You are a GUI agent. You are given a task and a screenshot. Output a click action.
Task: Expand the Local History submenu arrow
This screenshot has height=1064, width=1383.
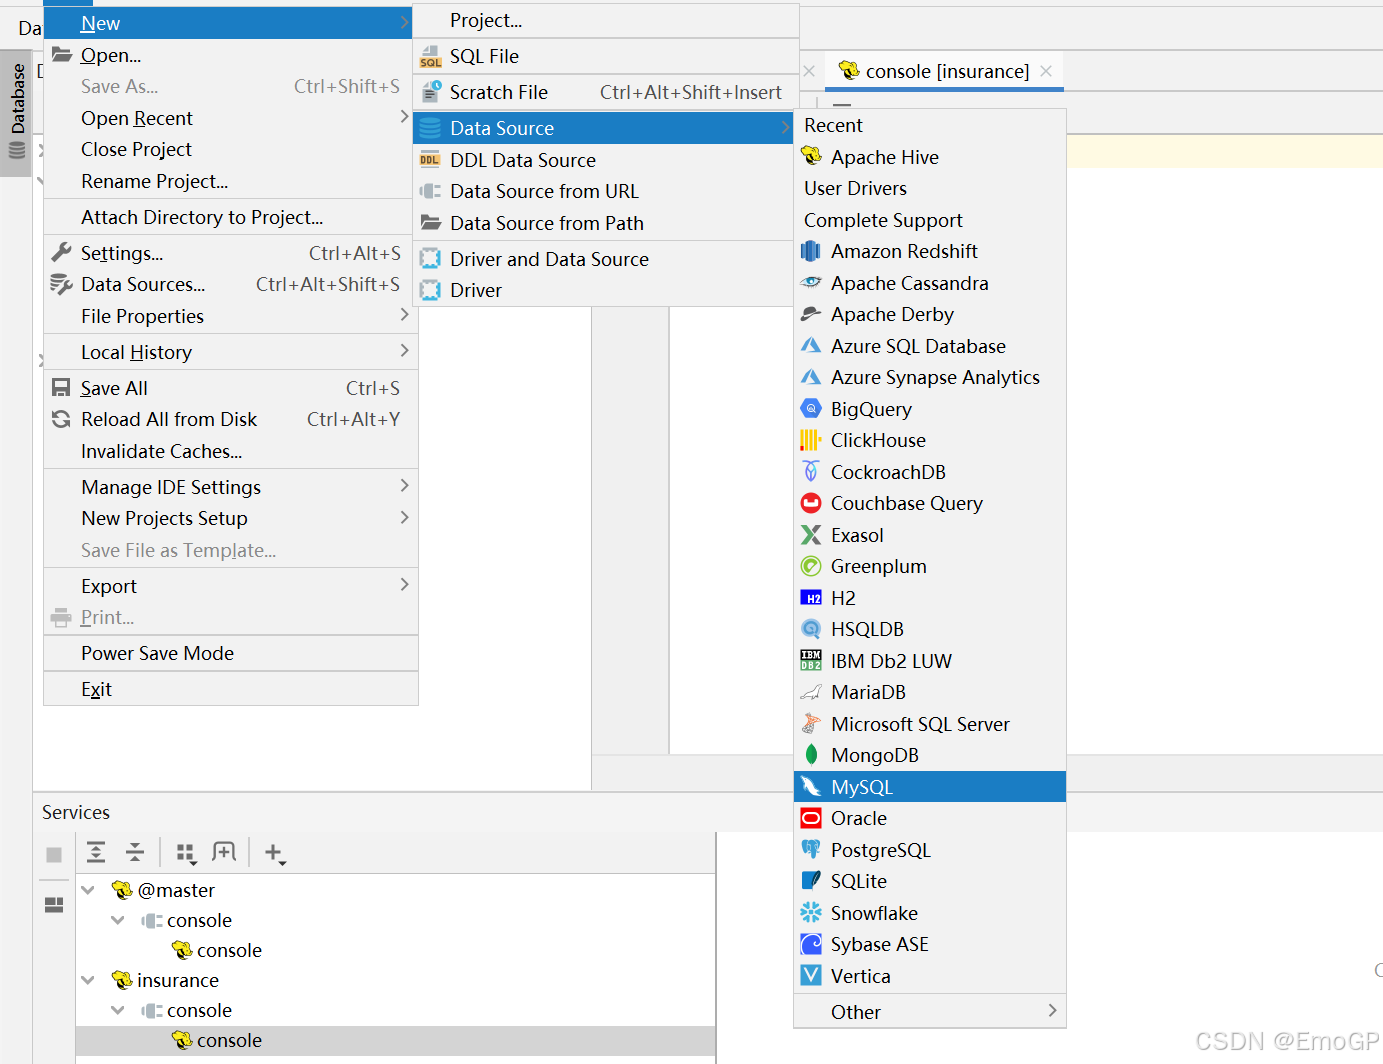404,351
